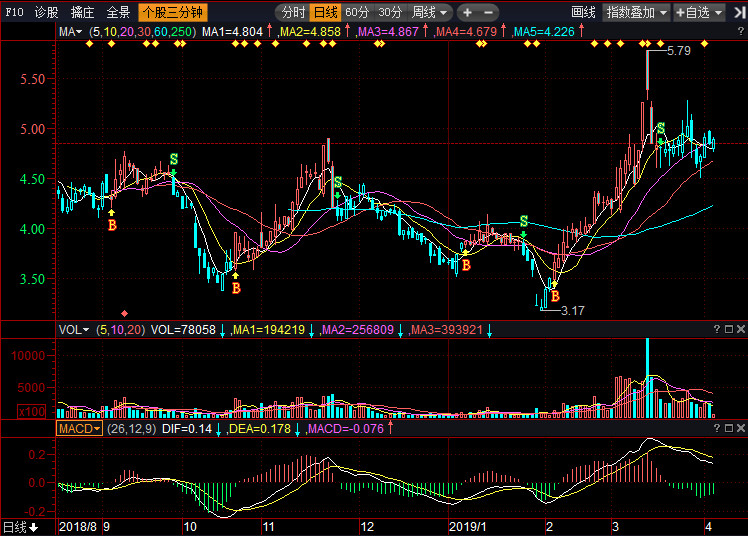Click the tallest volume bar in March
748x536 pixels.
647,378
